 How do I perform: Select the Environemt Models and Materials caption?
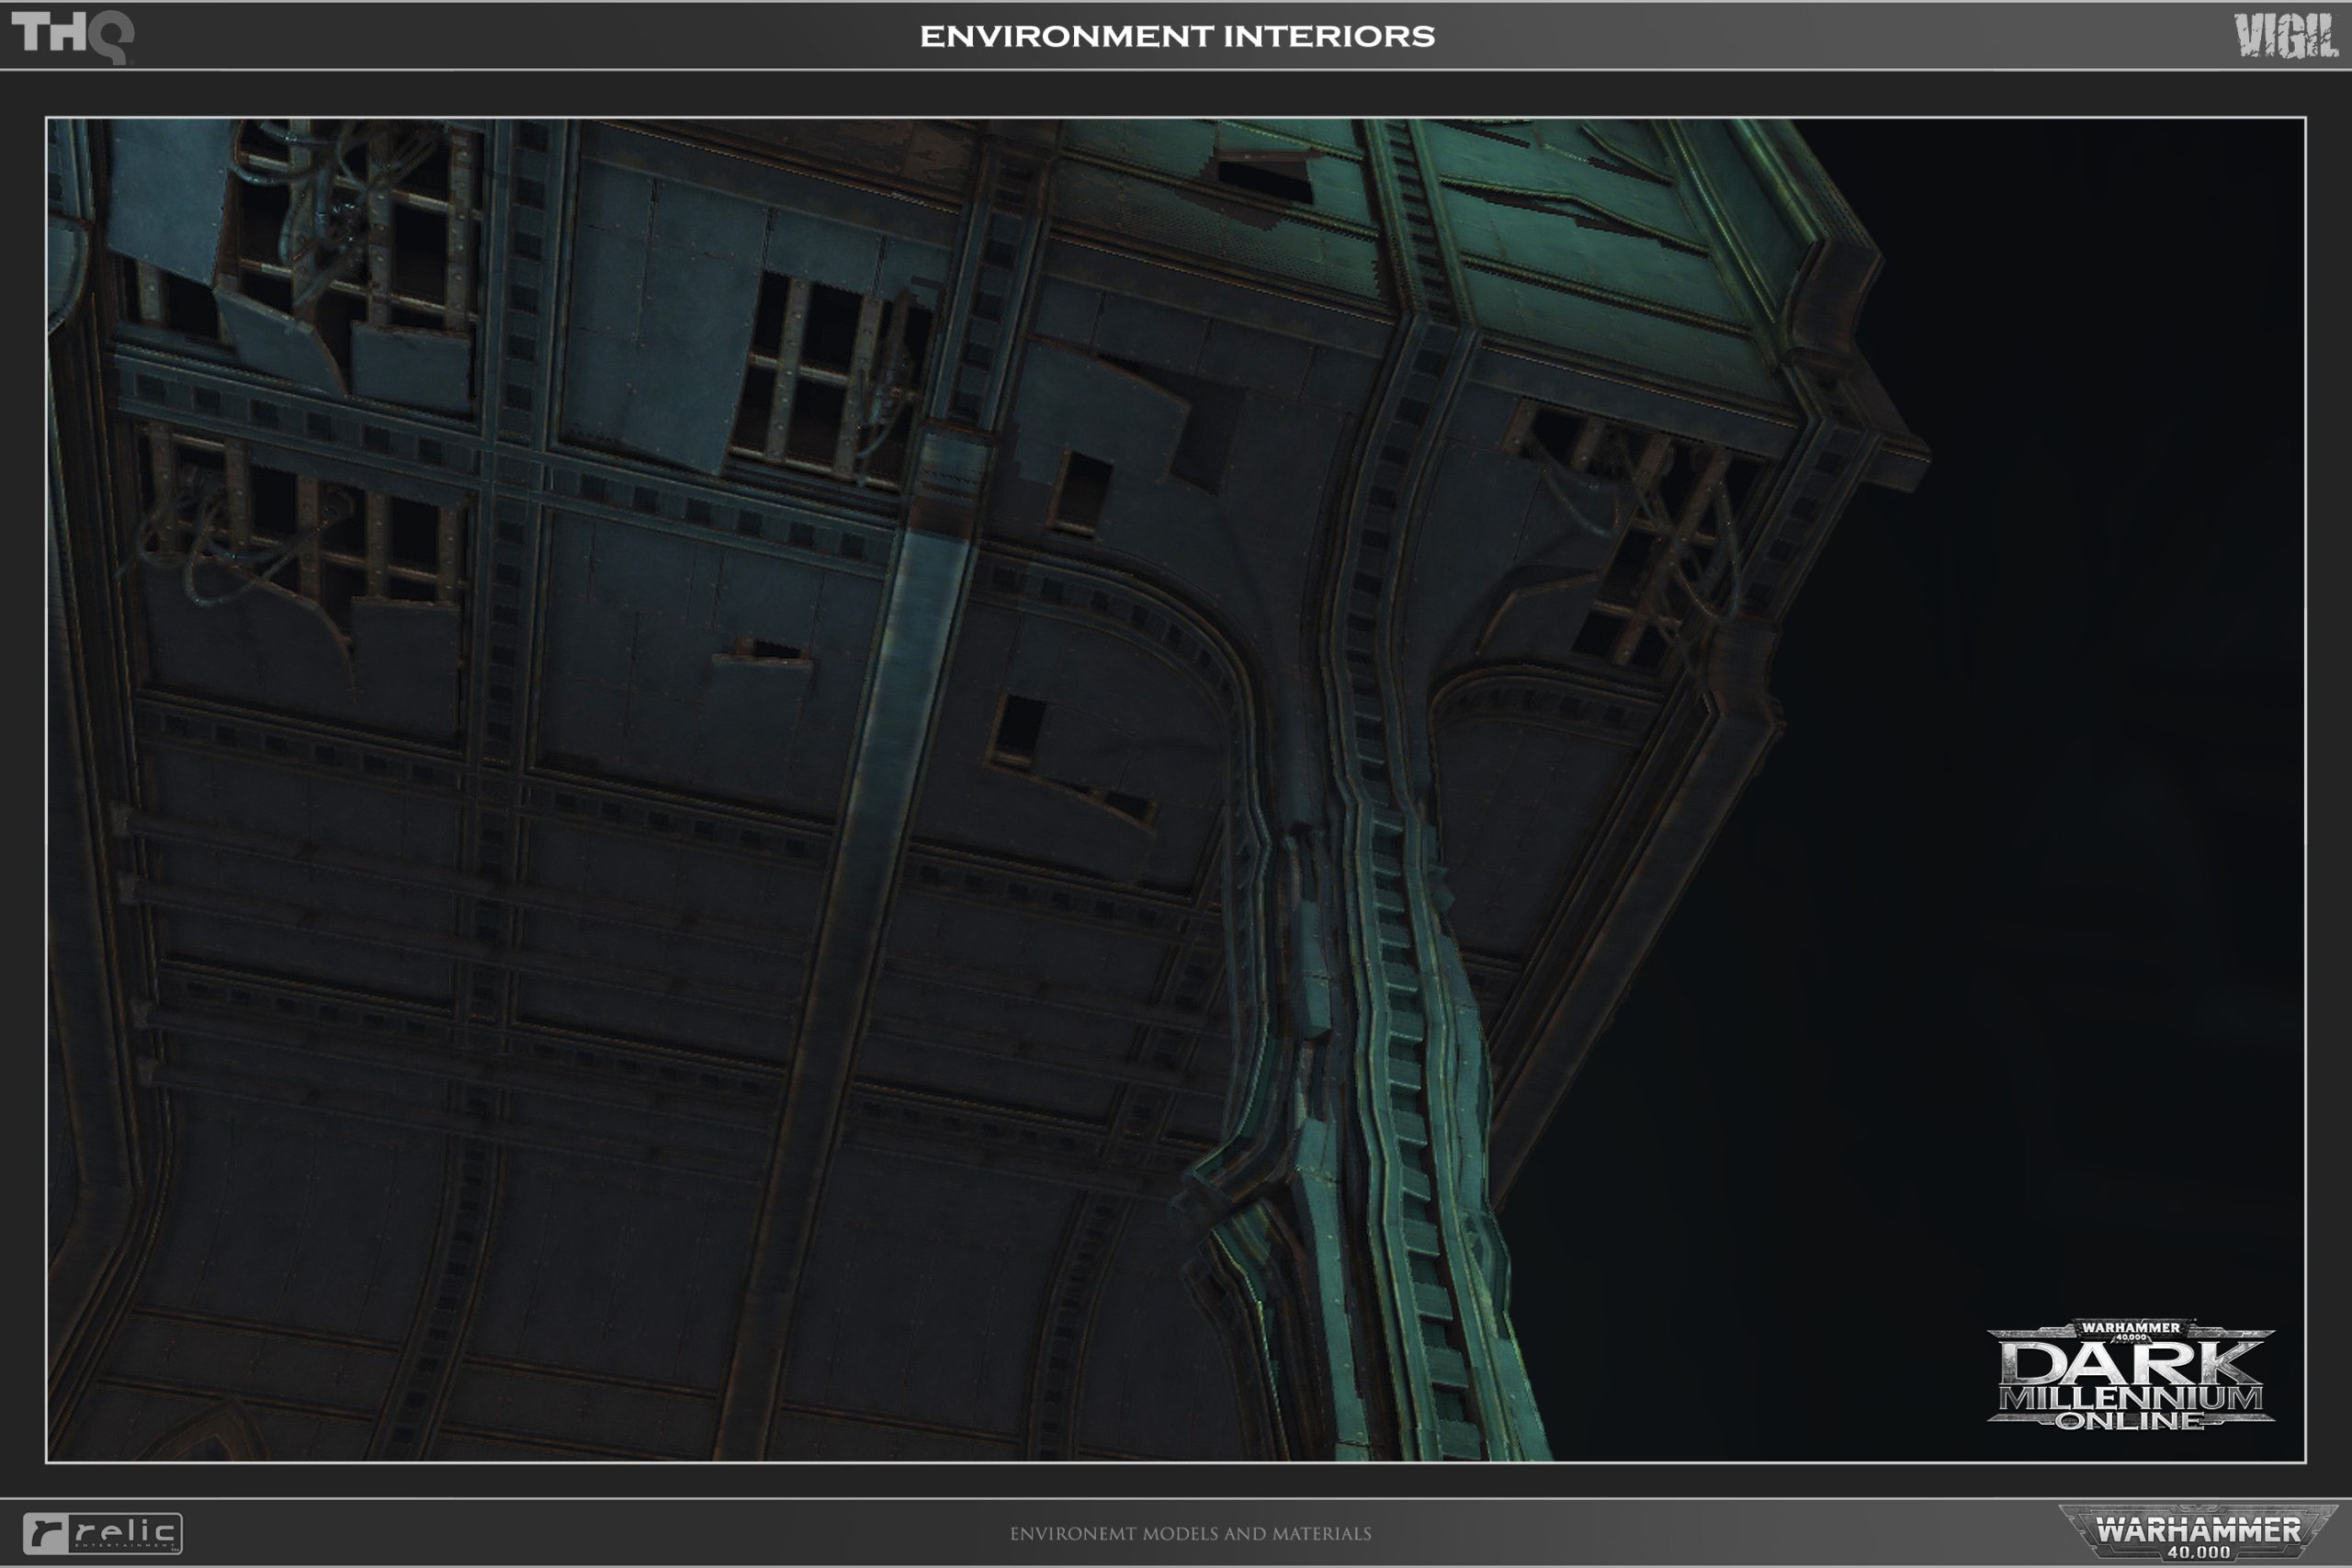point(1190,1533)
